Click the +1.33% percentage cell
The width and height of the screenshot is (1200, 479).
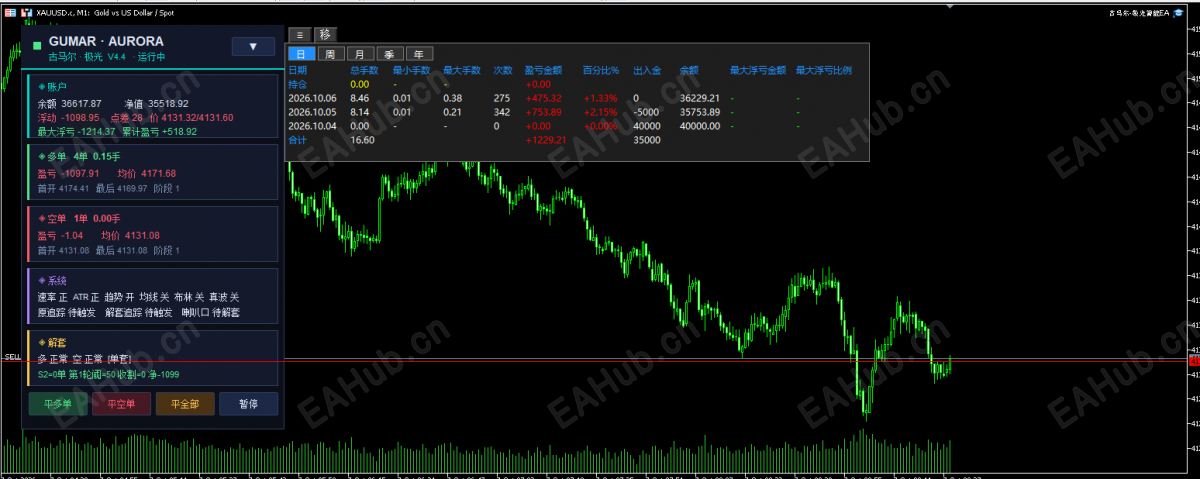click(x=600, y=98)
